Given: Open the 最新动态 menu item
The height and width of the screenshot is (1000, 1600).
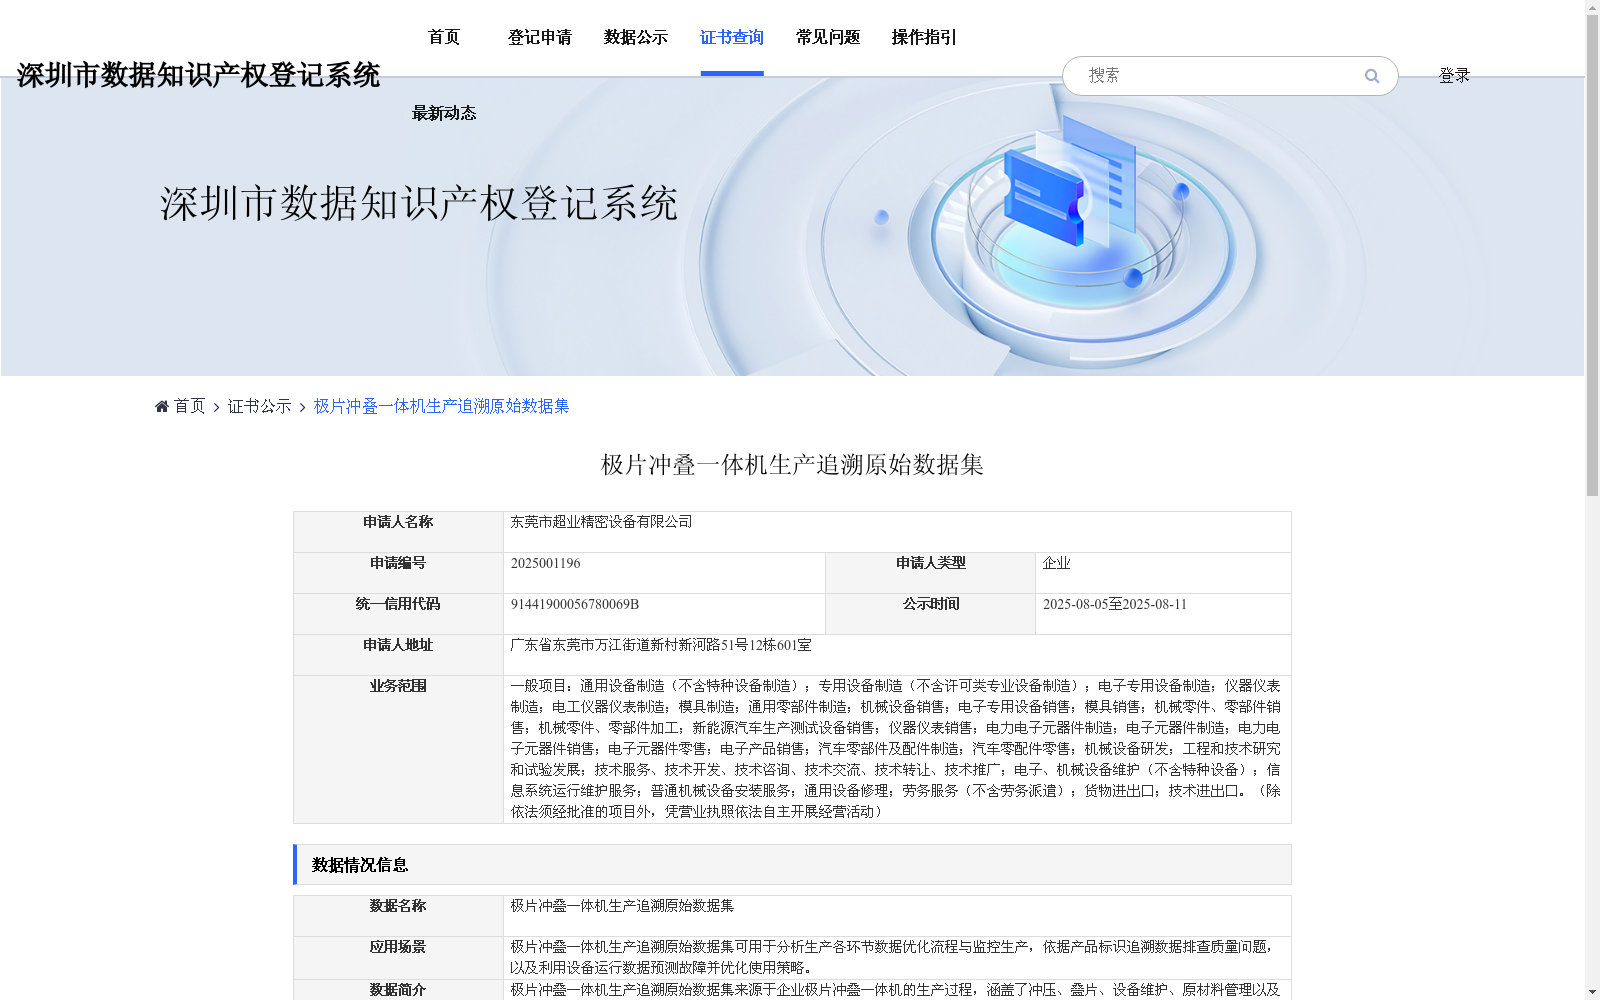Looking at the screenshot, I should [x=444, y=113].
